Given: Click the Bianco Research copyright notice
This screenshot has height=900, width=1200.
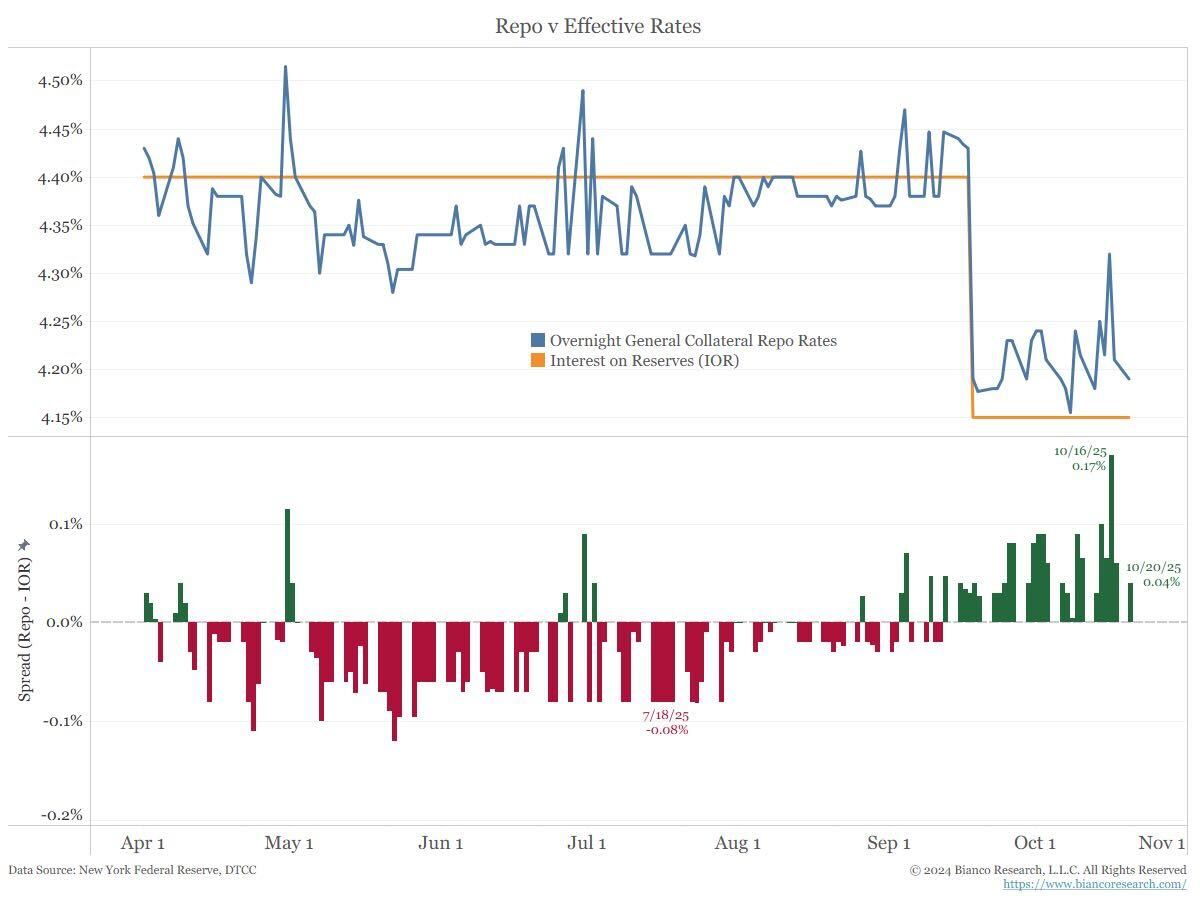Looking at the screenshot, I should coord(1048,870).
